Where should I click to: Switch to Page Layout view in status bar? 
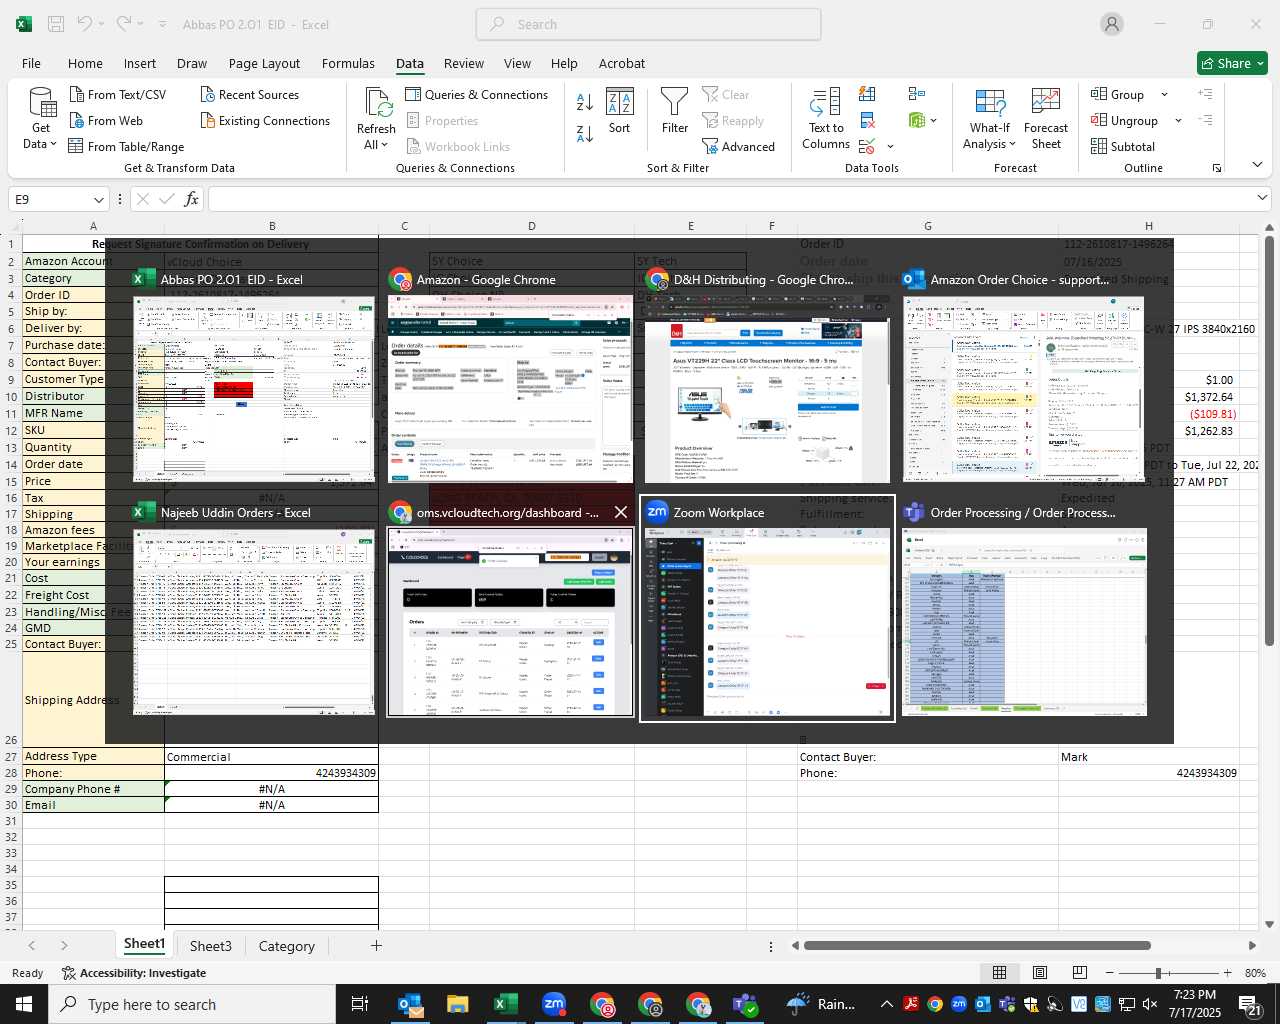(x=1040, y=973)
